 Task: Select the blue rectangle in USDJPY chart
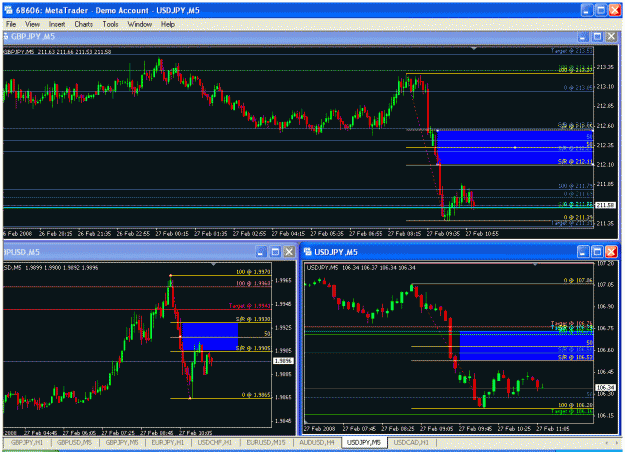pos(526,346)
